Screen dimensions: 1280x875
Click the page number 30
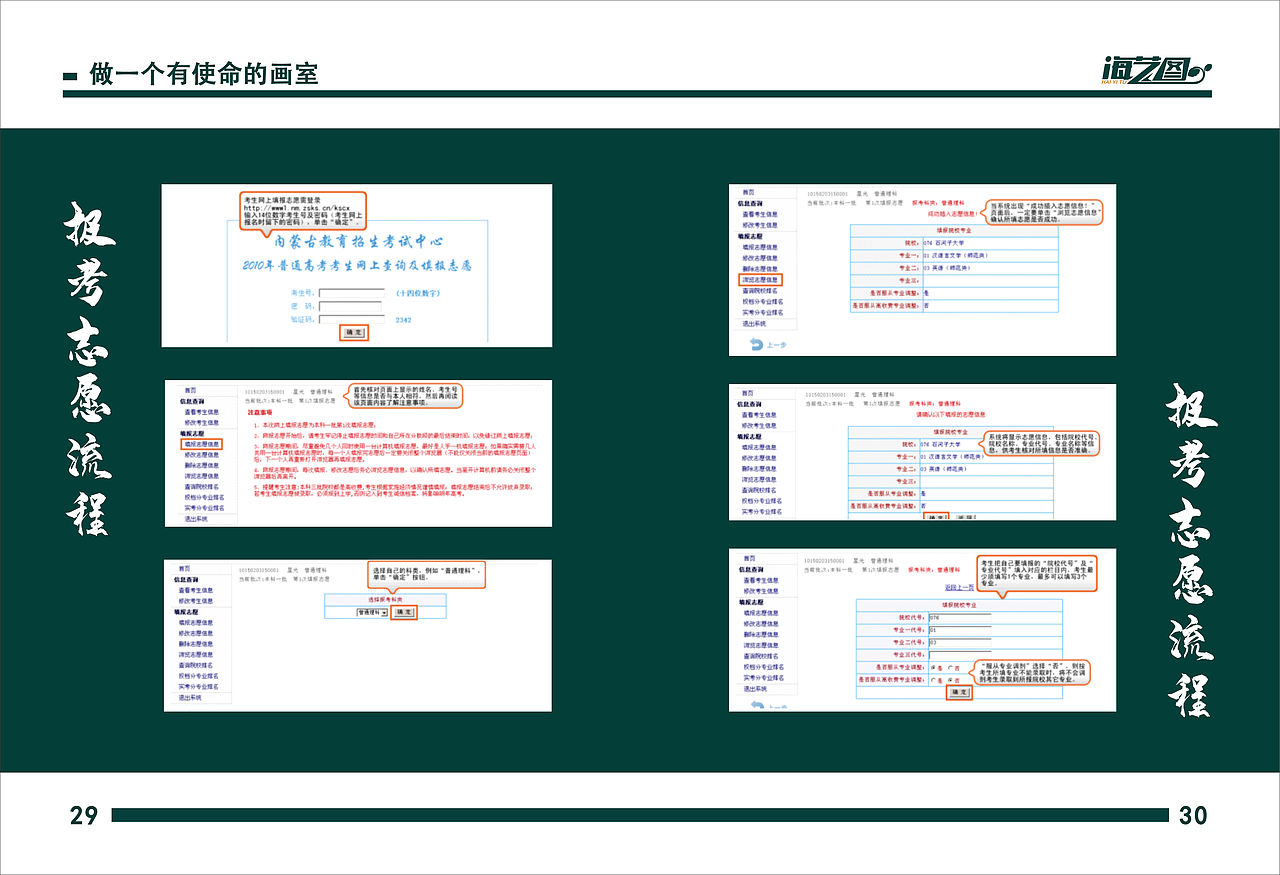tap(1194, 816)
